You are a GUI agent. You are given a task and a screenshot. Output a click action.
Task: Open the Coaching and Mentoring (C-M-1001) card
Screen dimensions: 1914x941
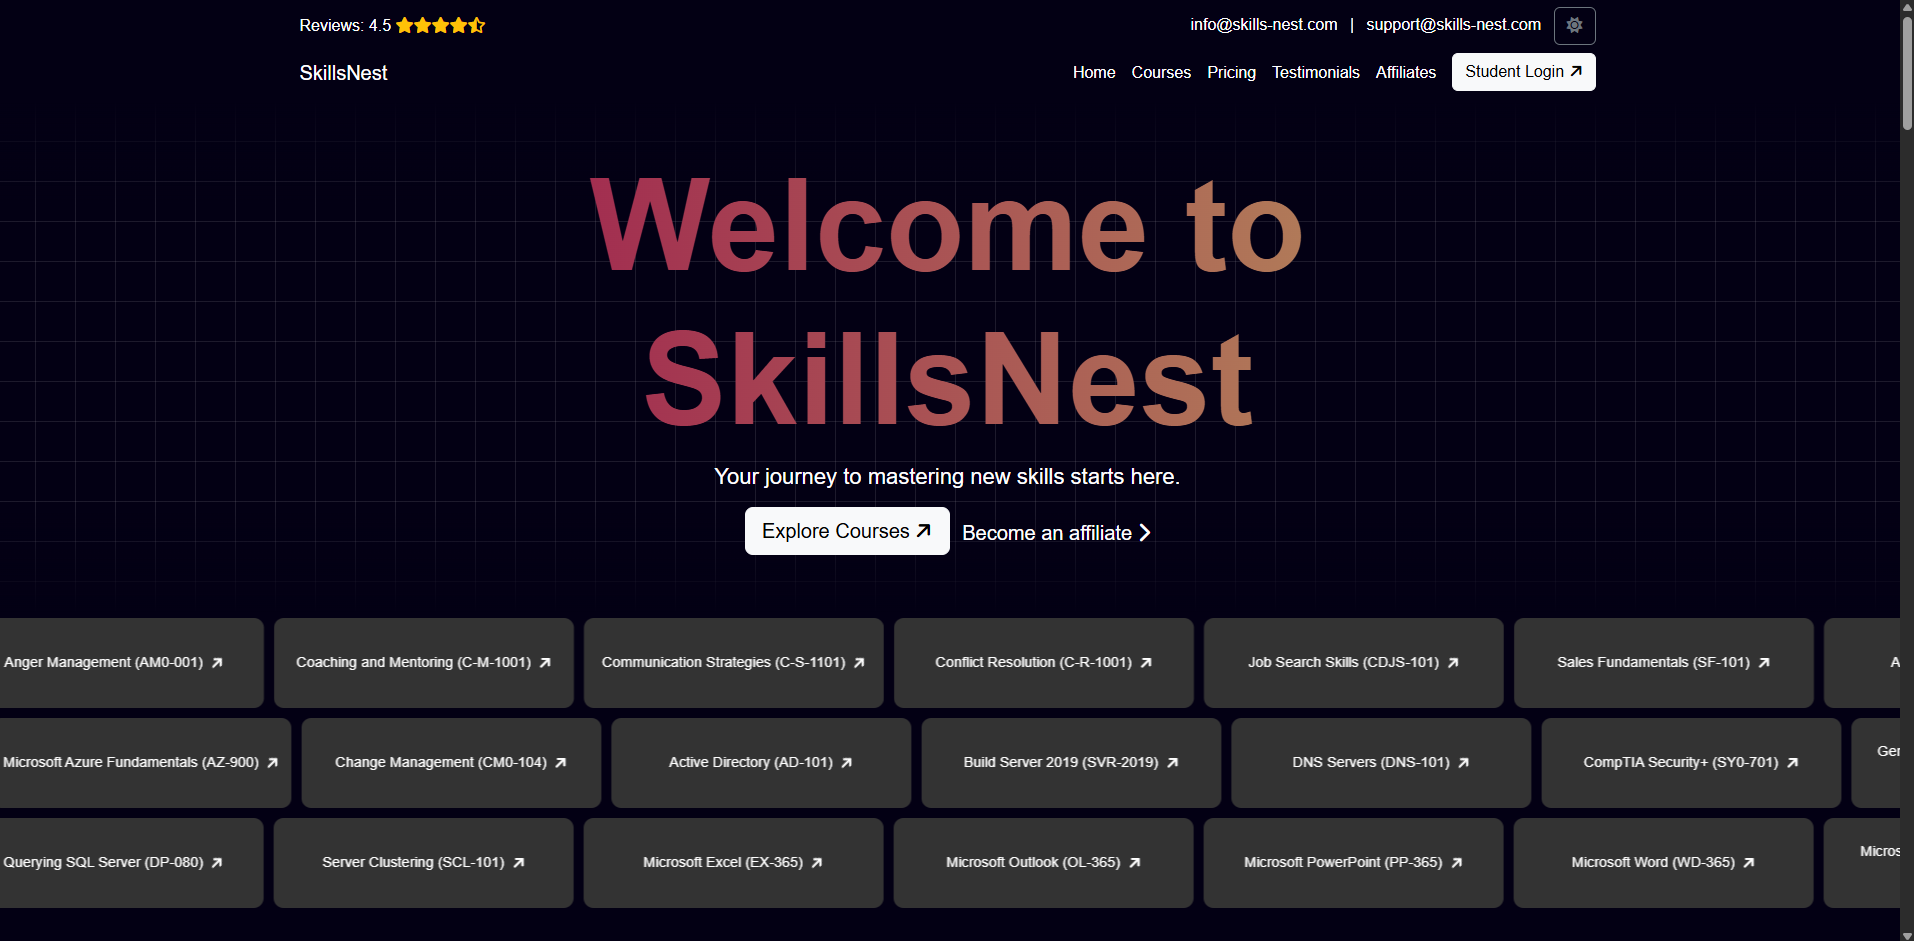click(424, 662)
